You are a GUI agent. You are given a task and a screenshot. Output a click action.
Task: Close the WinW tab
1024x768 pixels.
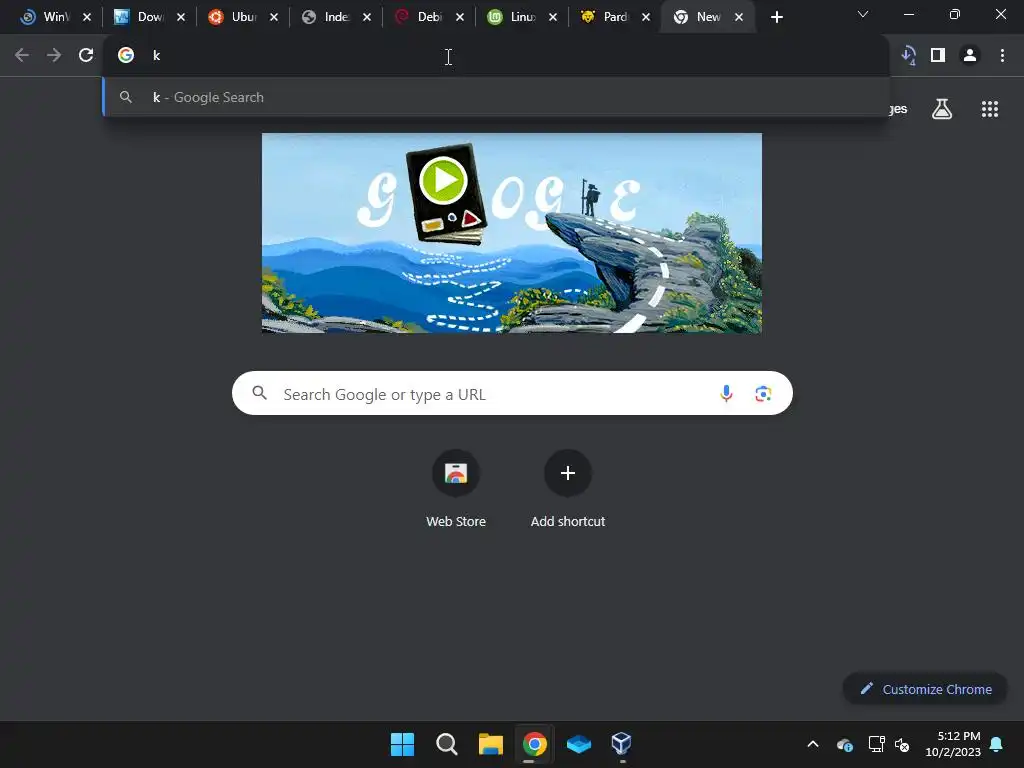click(87, 17)
